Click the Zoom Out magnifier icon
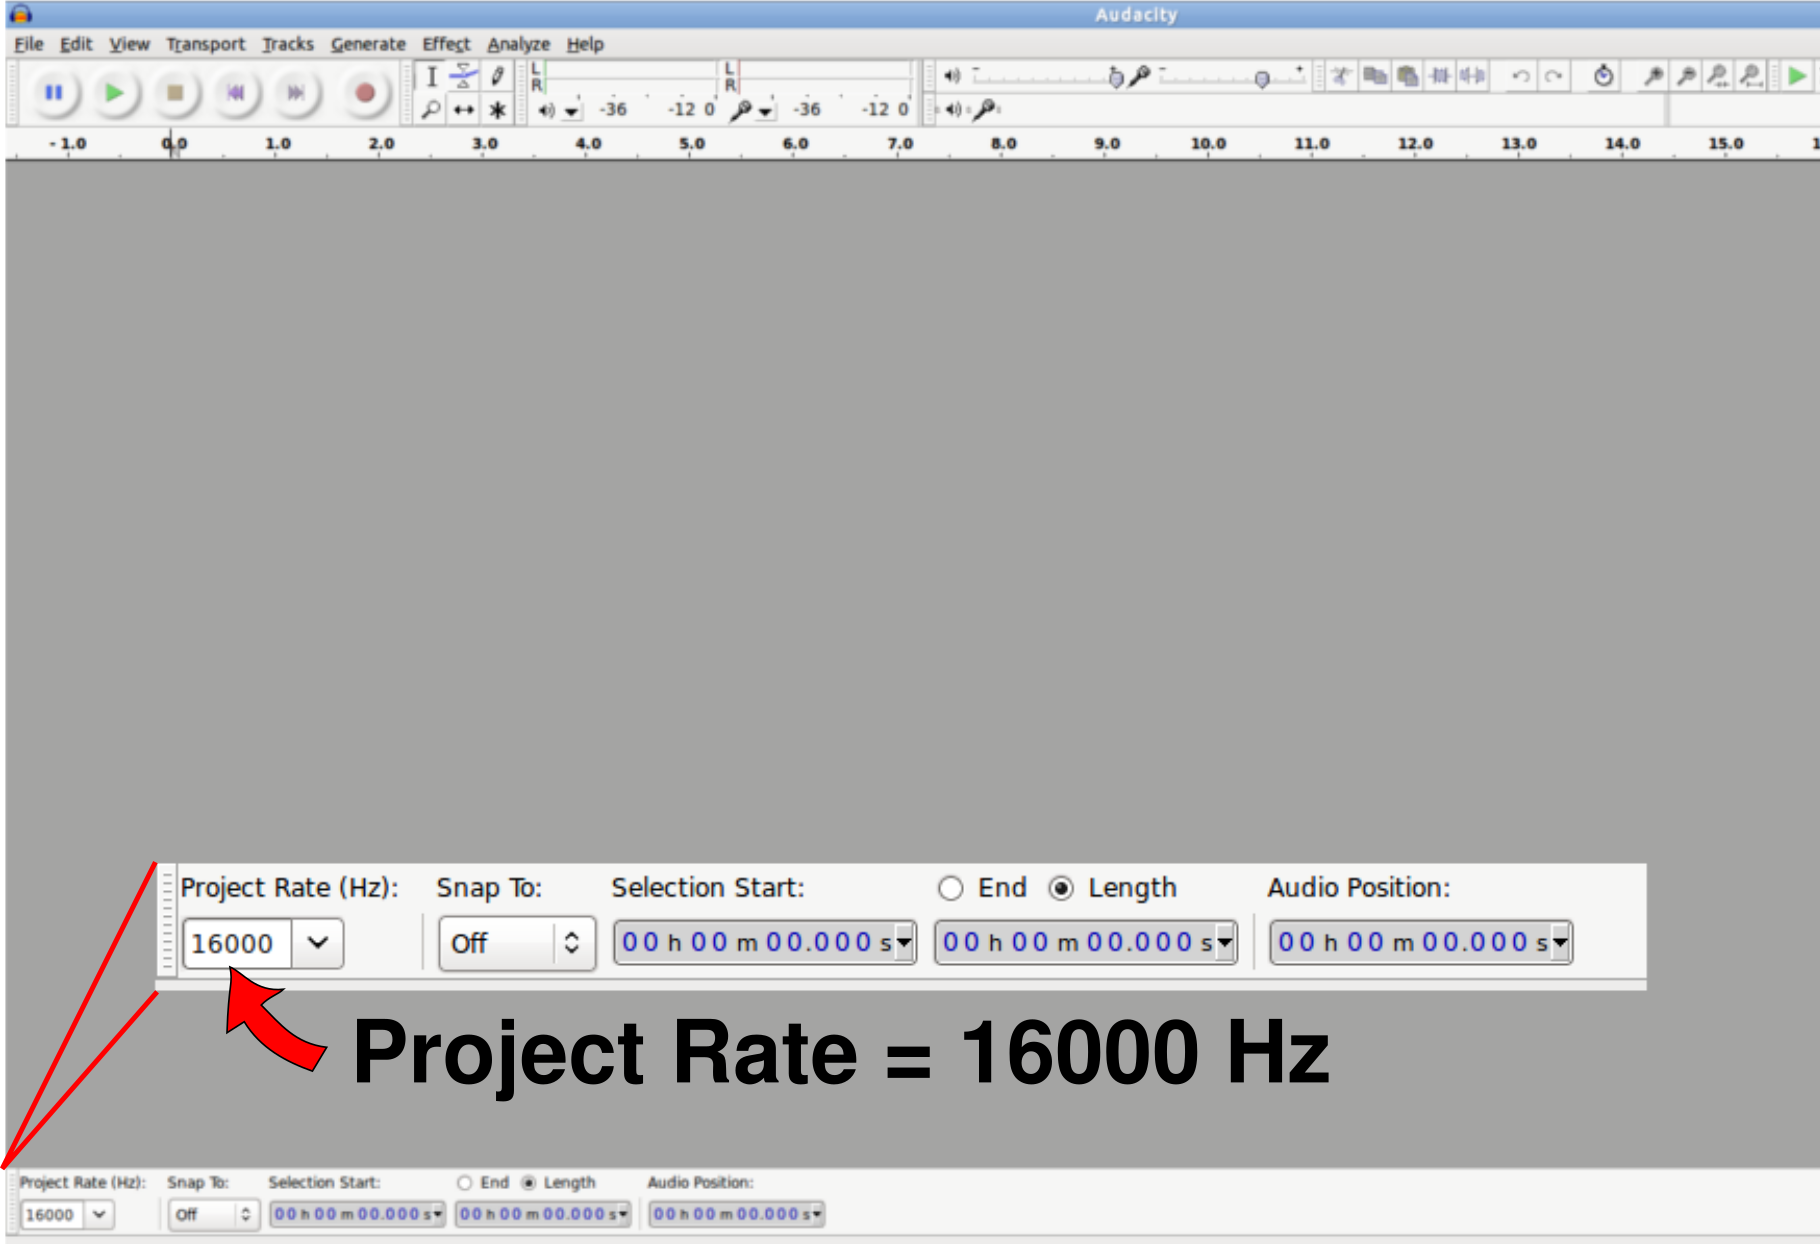Screen dimensions: 1820x1244 coord(1686,76)
